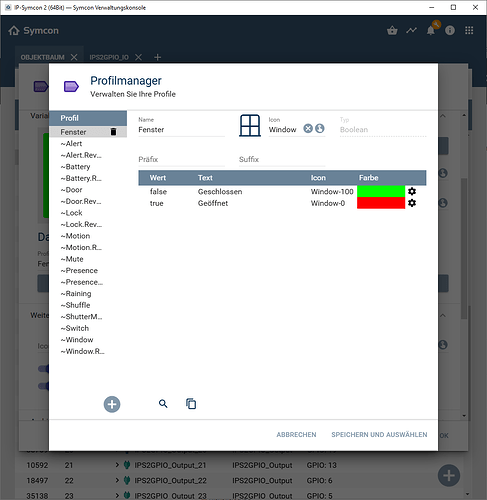Select the ~Presence profile
This screenshot has height=500, width=487.
(79, 271)
